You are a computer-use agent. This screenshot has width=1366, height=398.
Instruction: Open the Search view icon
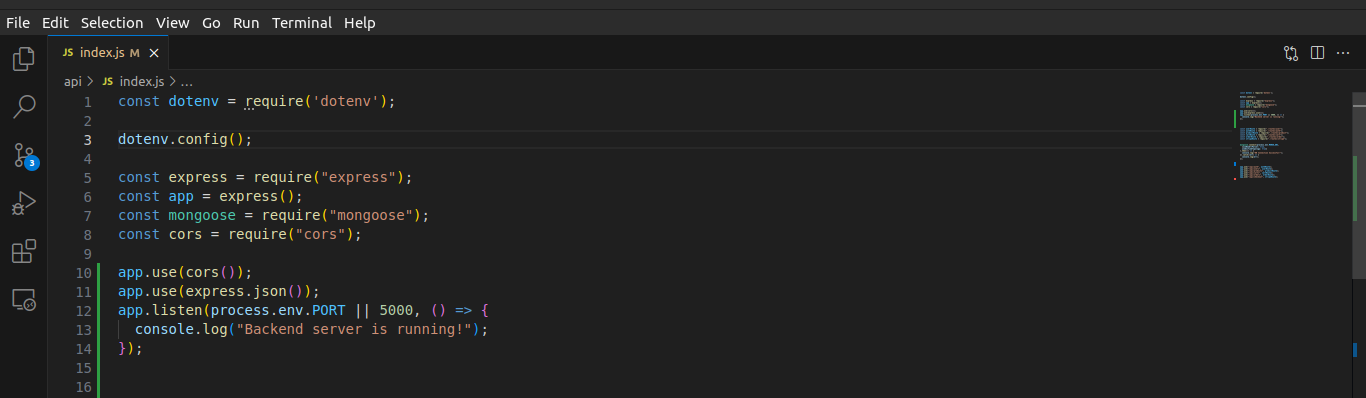[x=24, y=107]
